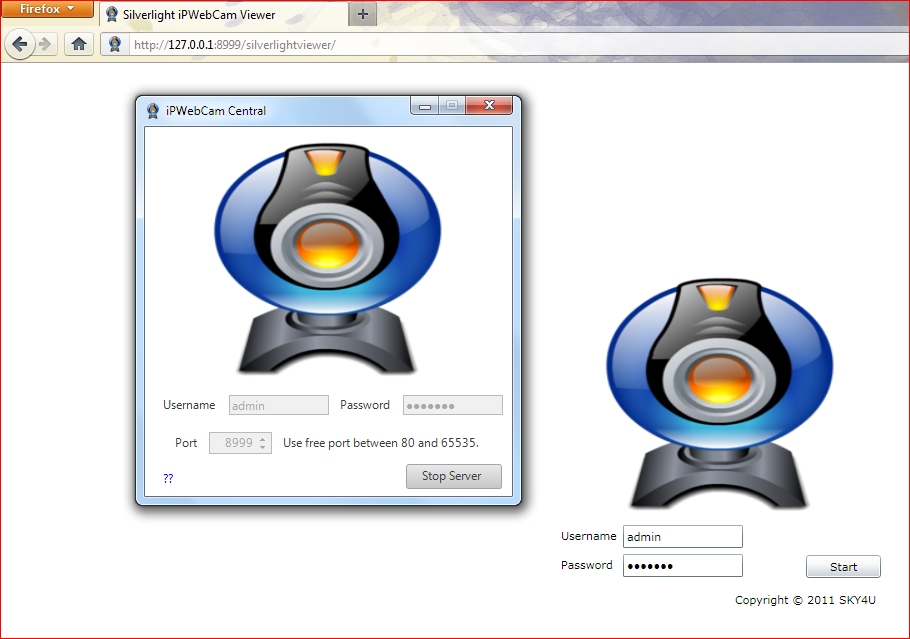
Task: Click the Password label on the viewer page
Action: click(x=587, y=565)
